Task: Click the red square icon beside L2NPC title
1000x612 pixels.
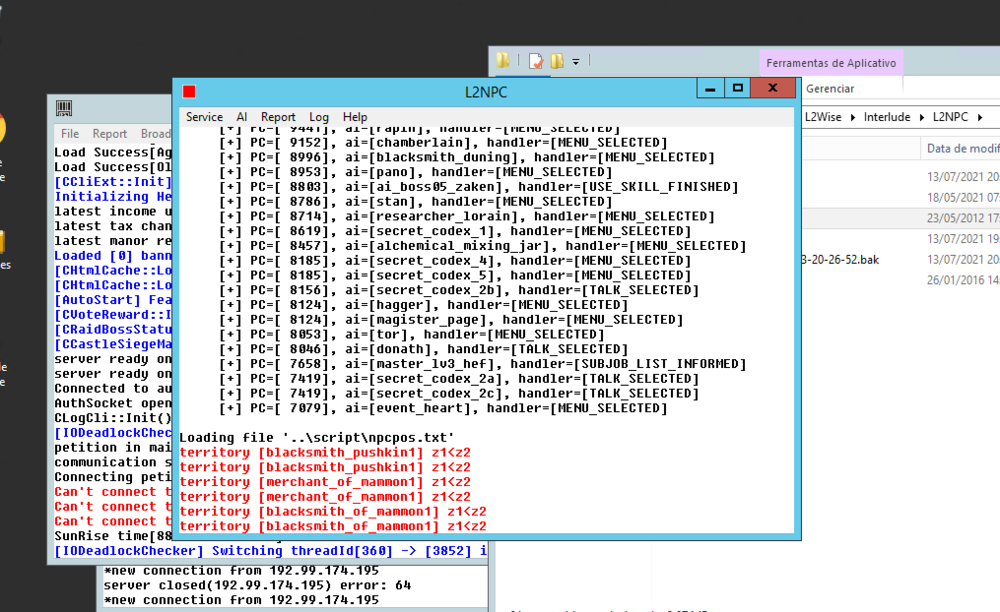Action: [x=188, y=90]
